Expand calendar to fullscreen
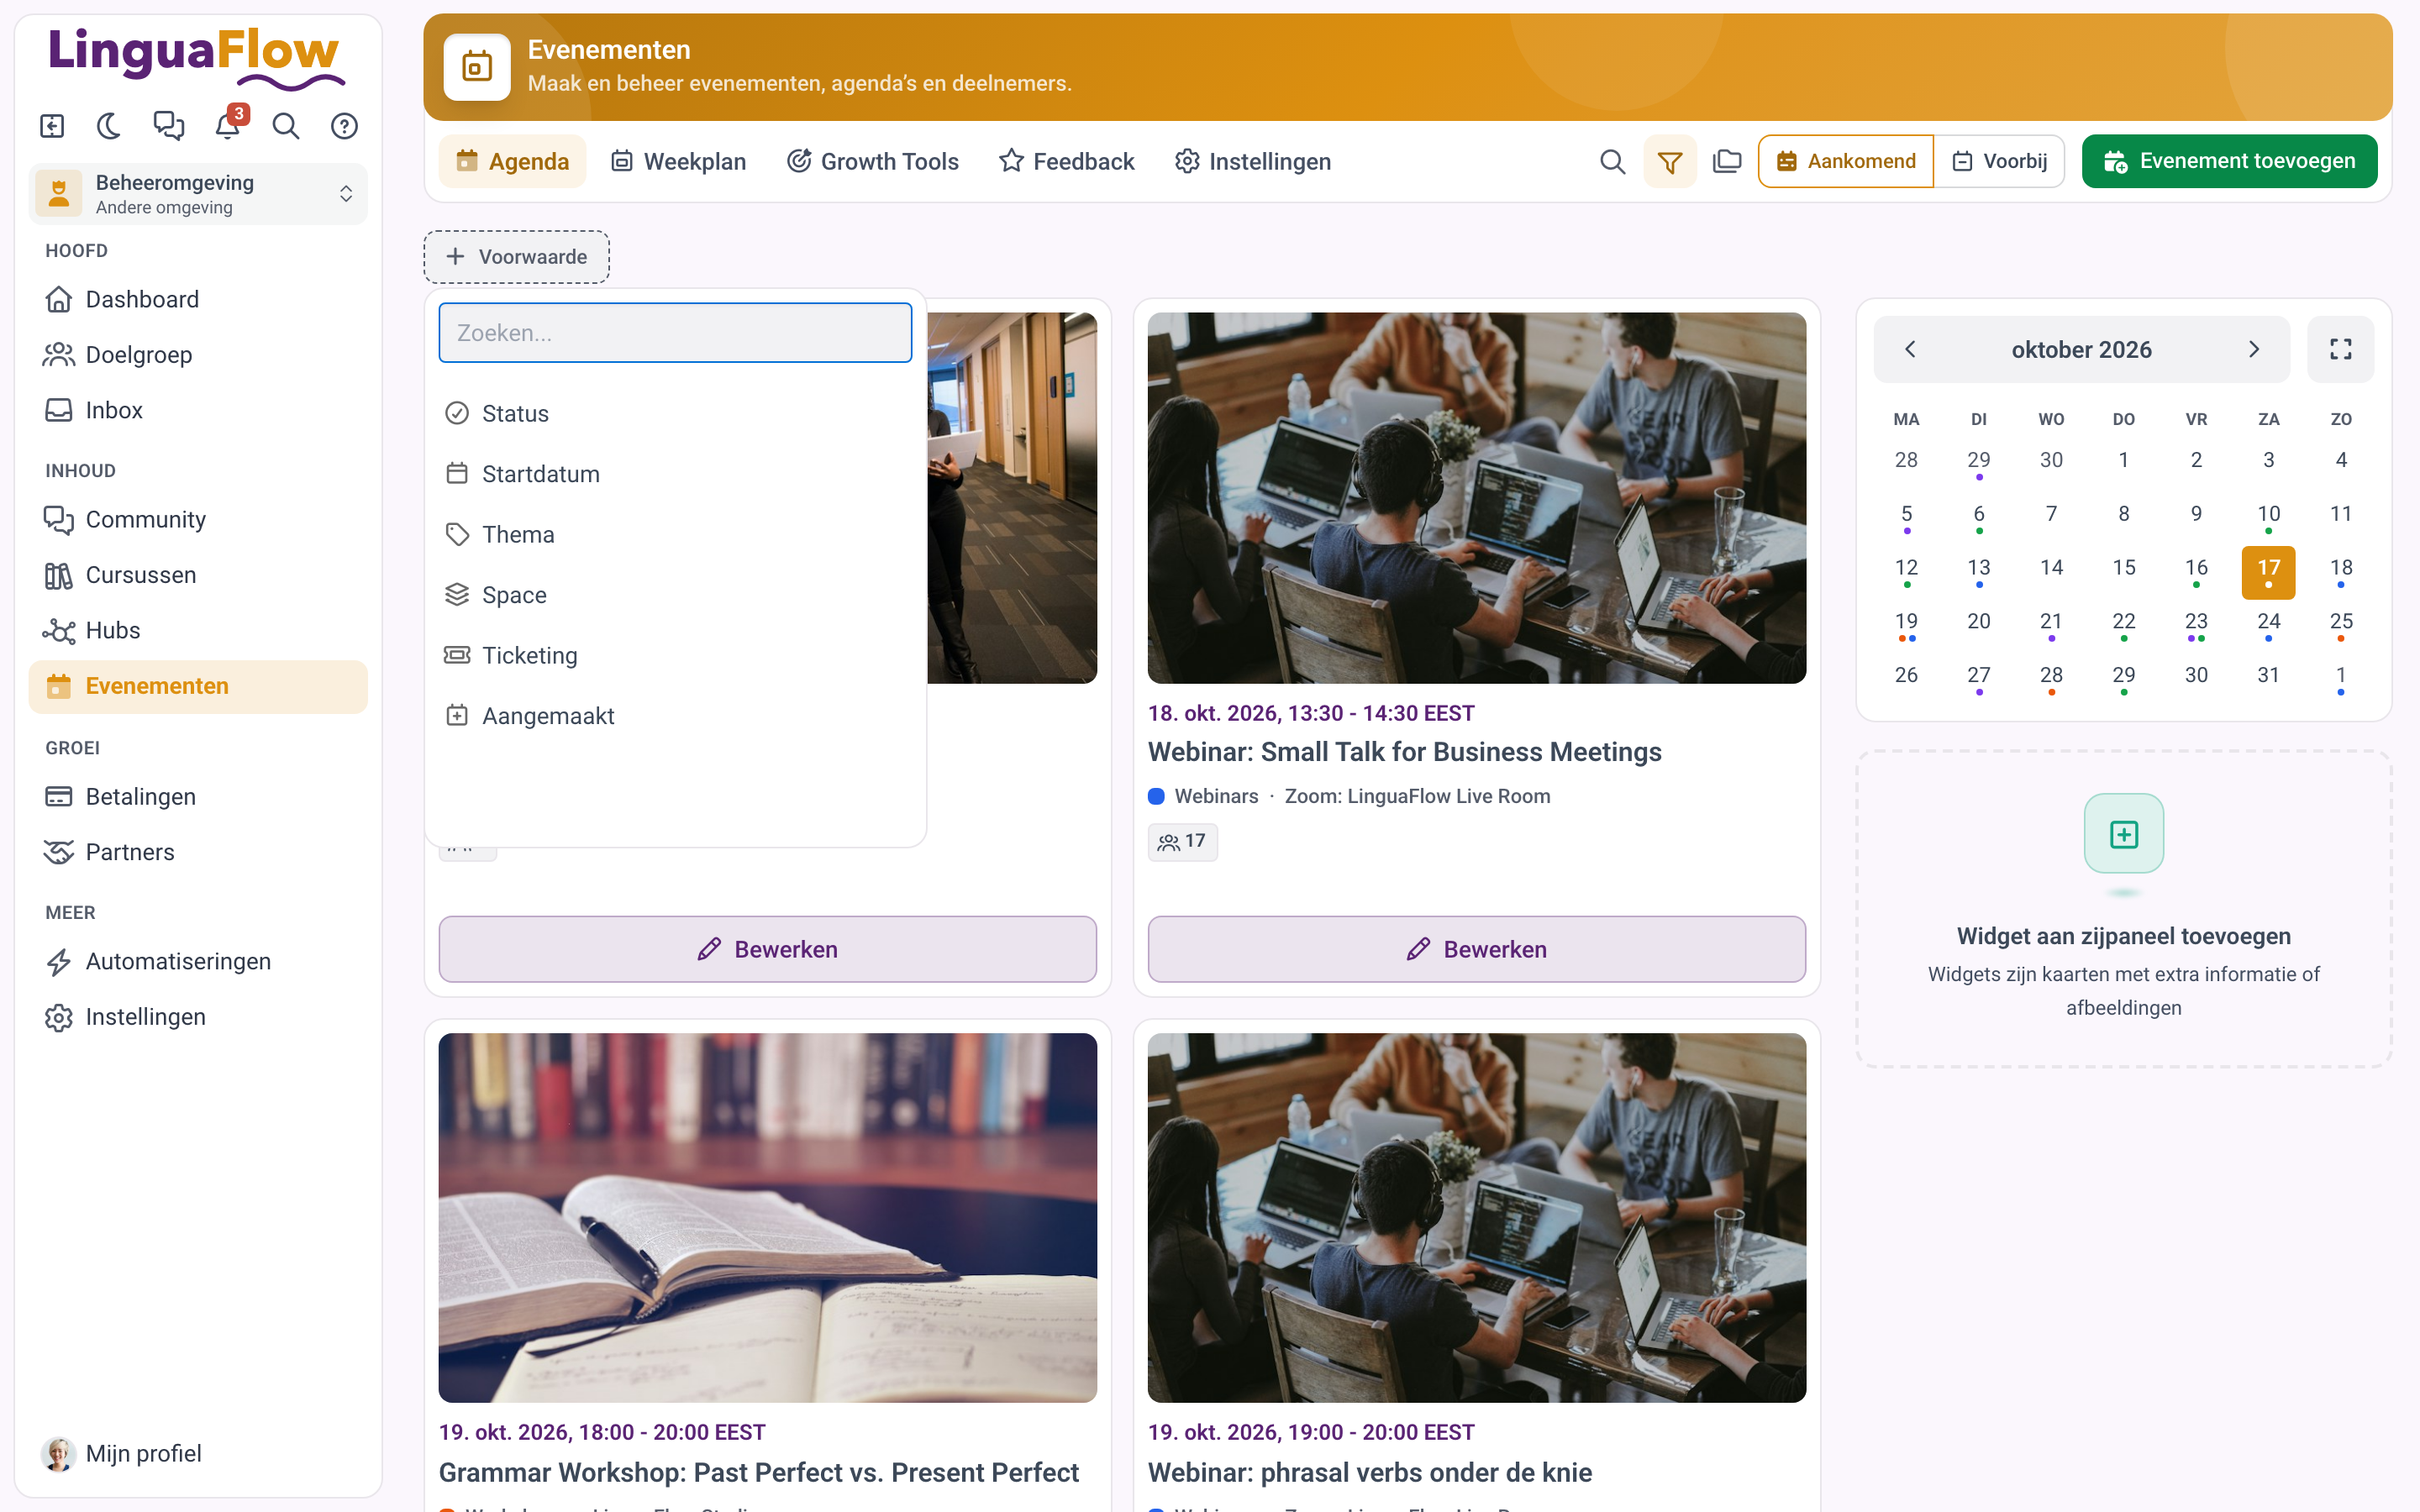This screenshot has height=1512, width=2420. point(2340,349)
